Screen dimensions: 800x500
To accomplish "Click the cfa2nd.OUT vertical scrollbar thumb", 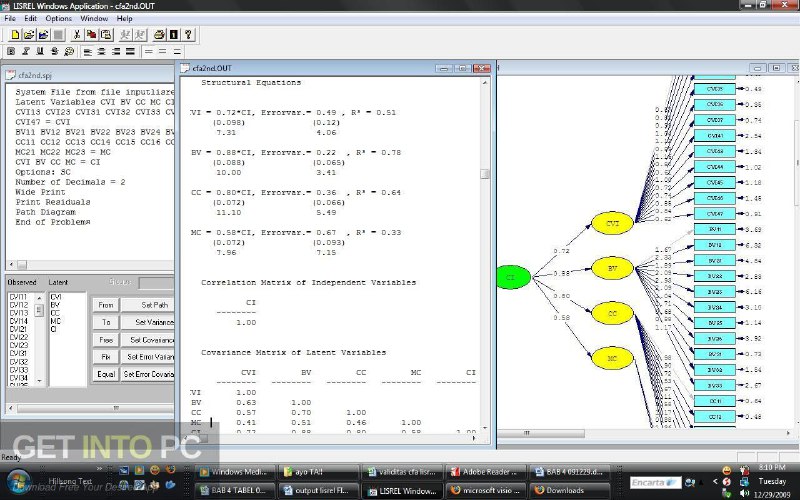I will click(485, 174).
